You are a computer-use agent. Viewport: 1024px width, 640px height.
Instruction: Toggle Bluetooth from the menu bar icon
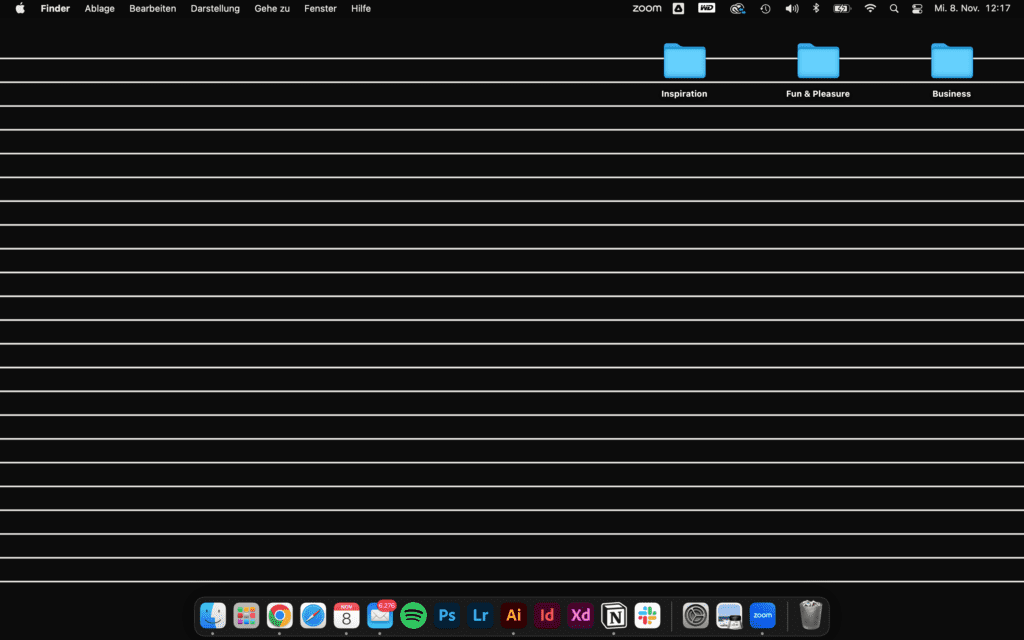point(815,8)
